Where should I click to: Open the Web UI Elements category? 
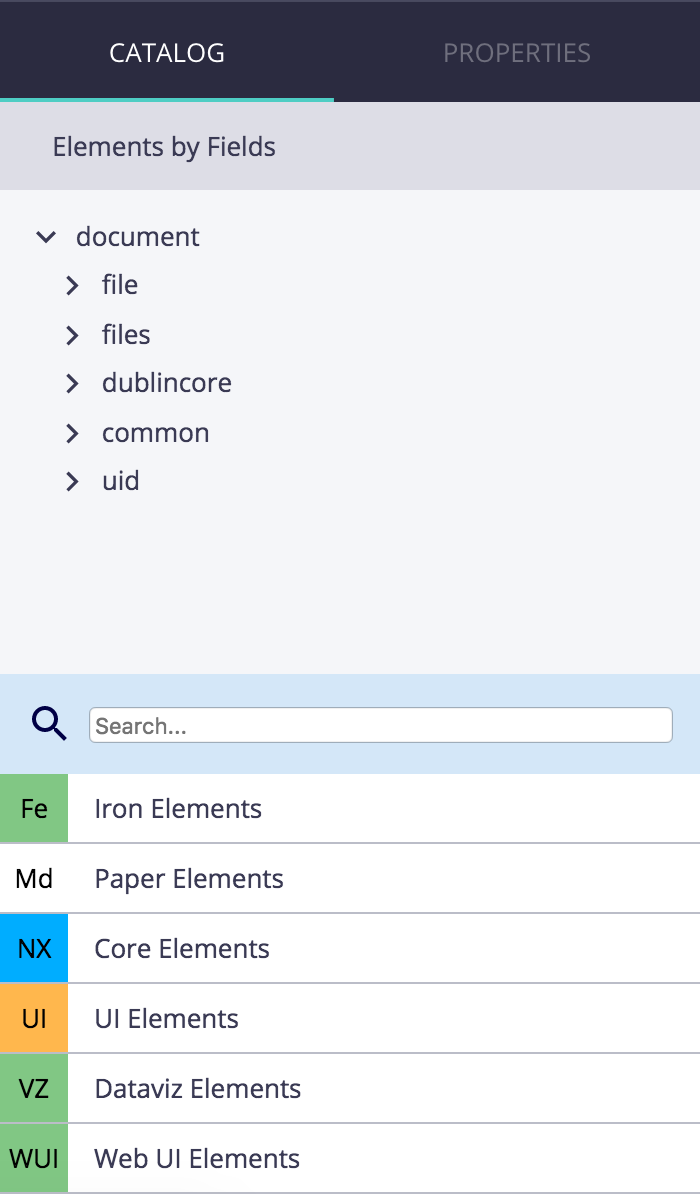tap(350, 1158)
